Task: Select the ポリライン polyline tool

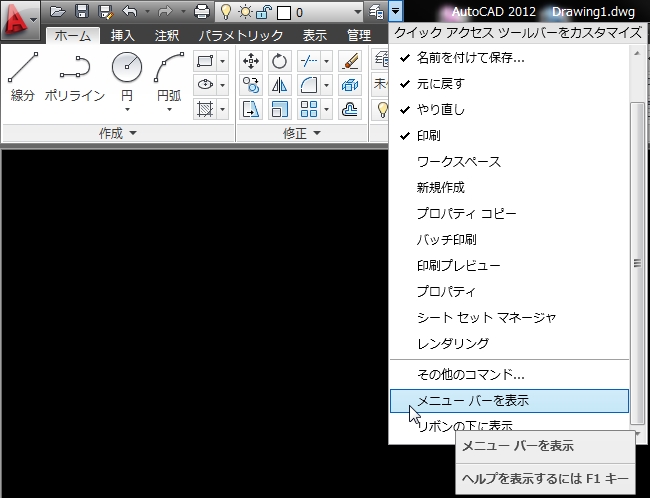Action: (x=75, y=77)
